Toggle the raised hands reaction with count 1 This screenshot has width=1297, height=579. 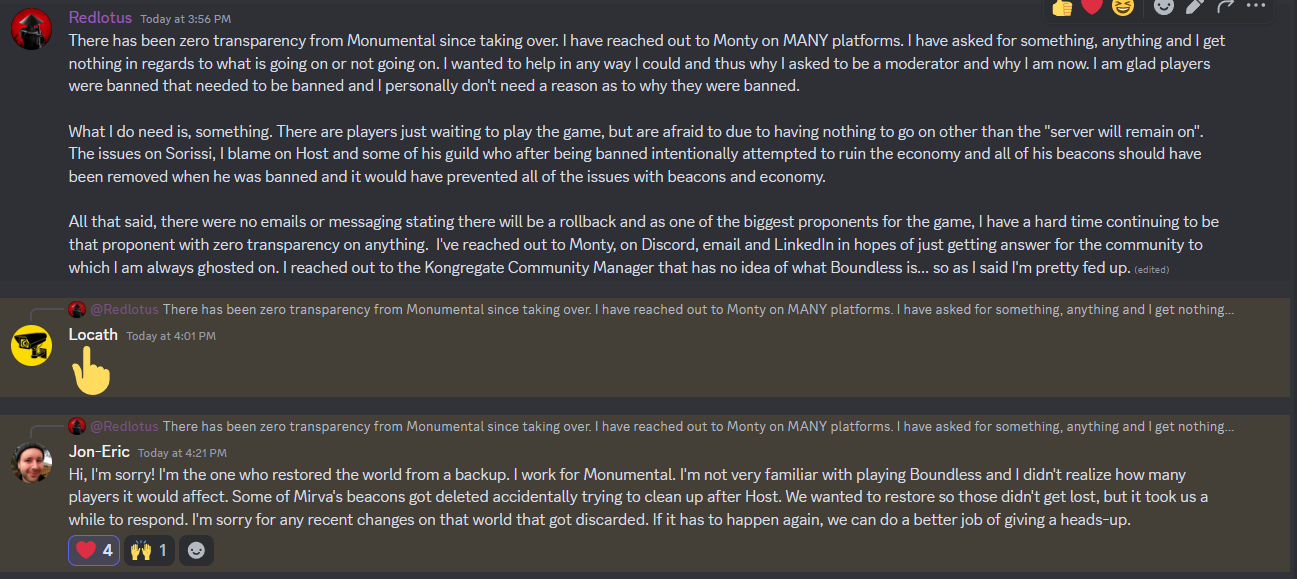(149, 550)
